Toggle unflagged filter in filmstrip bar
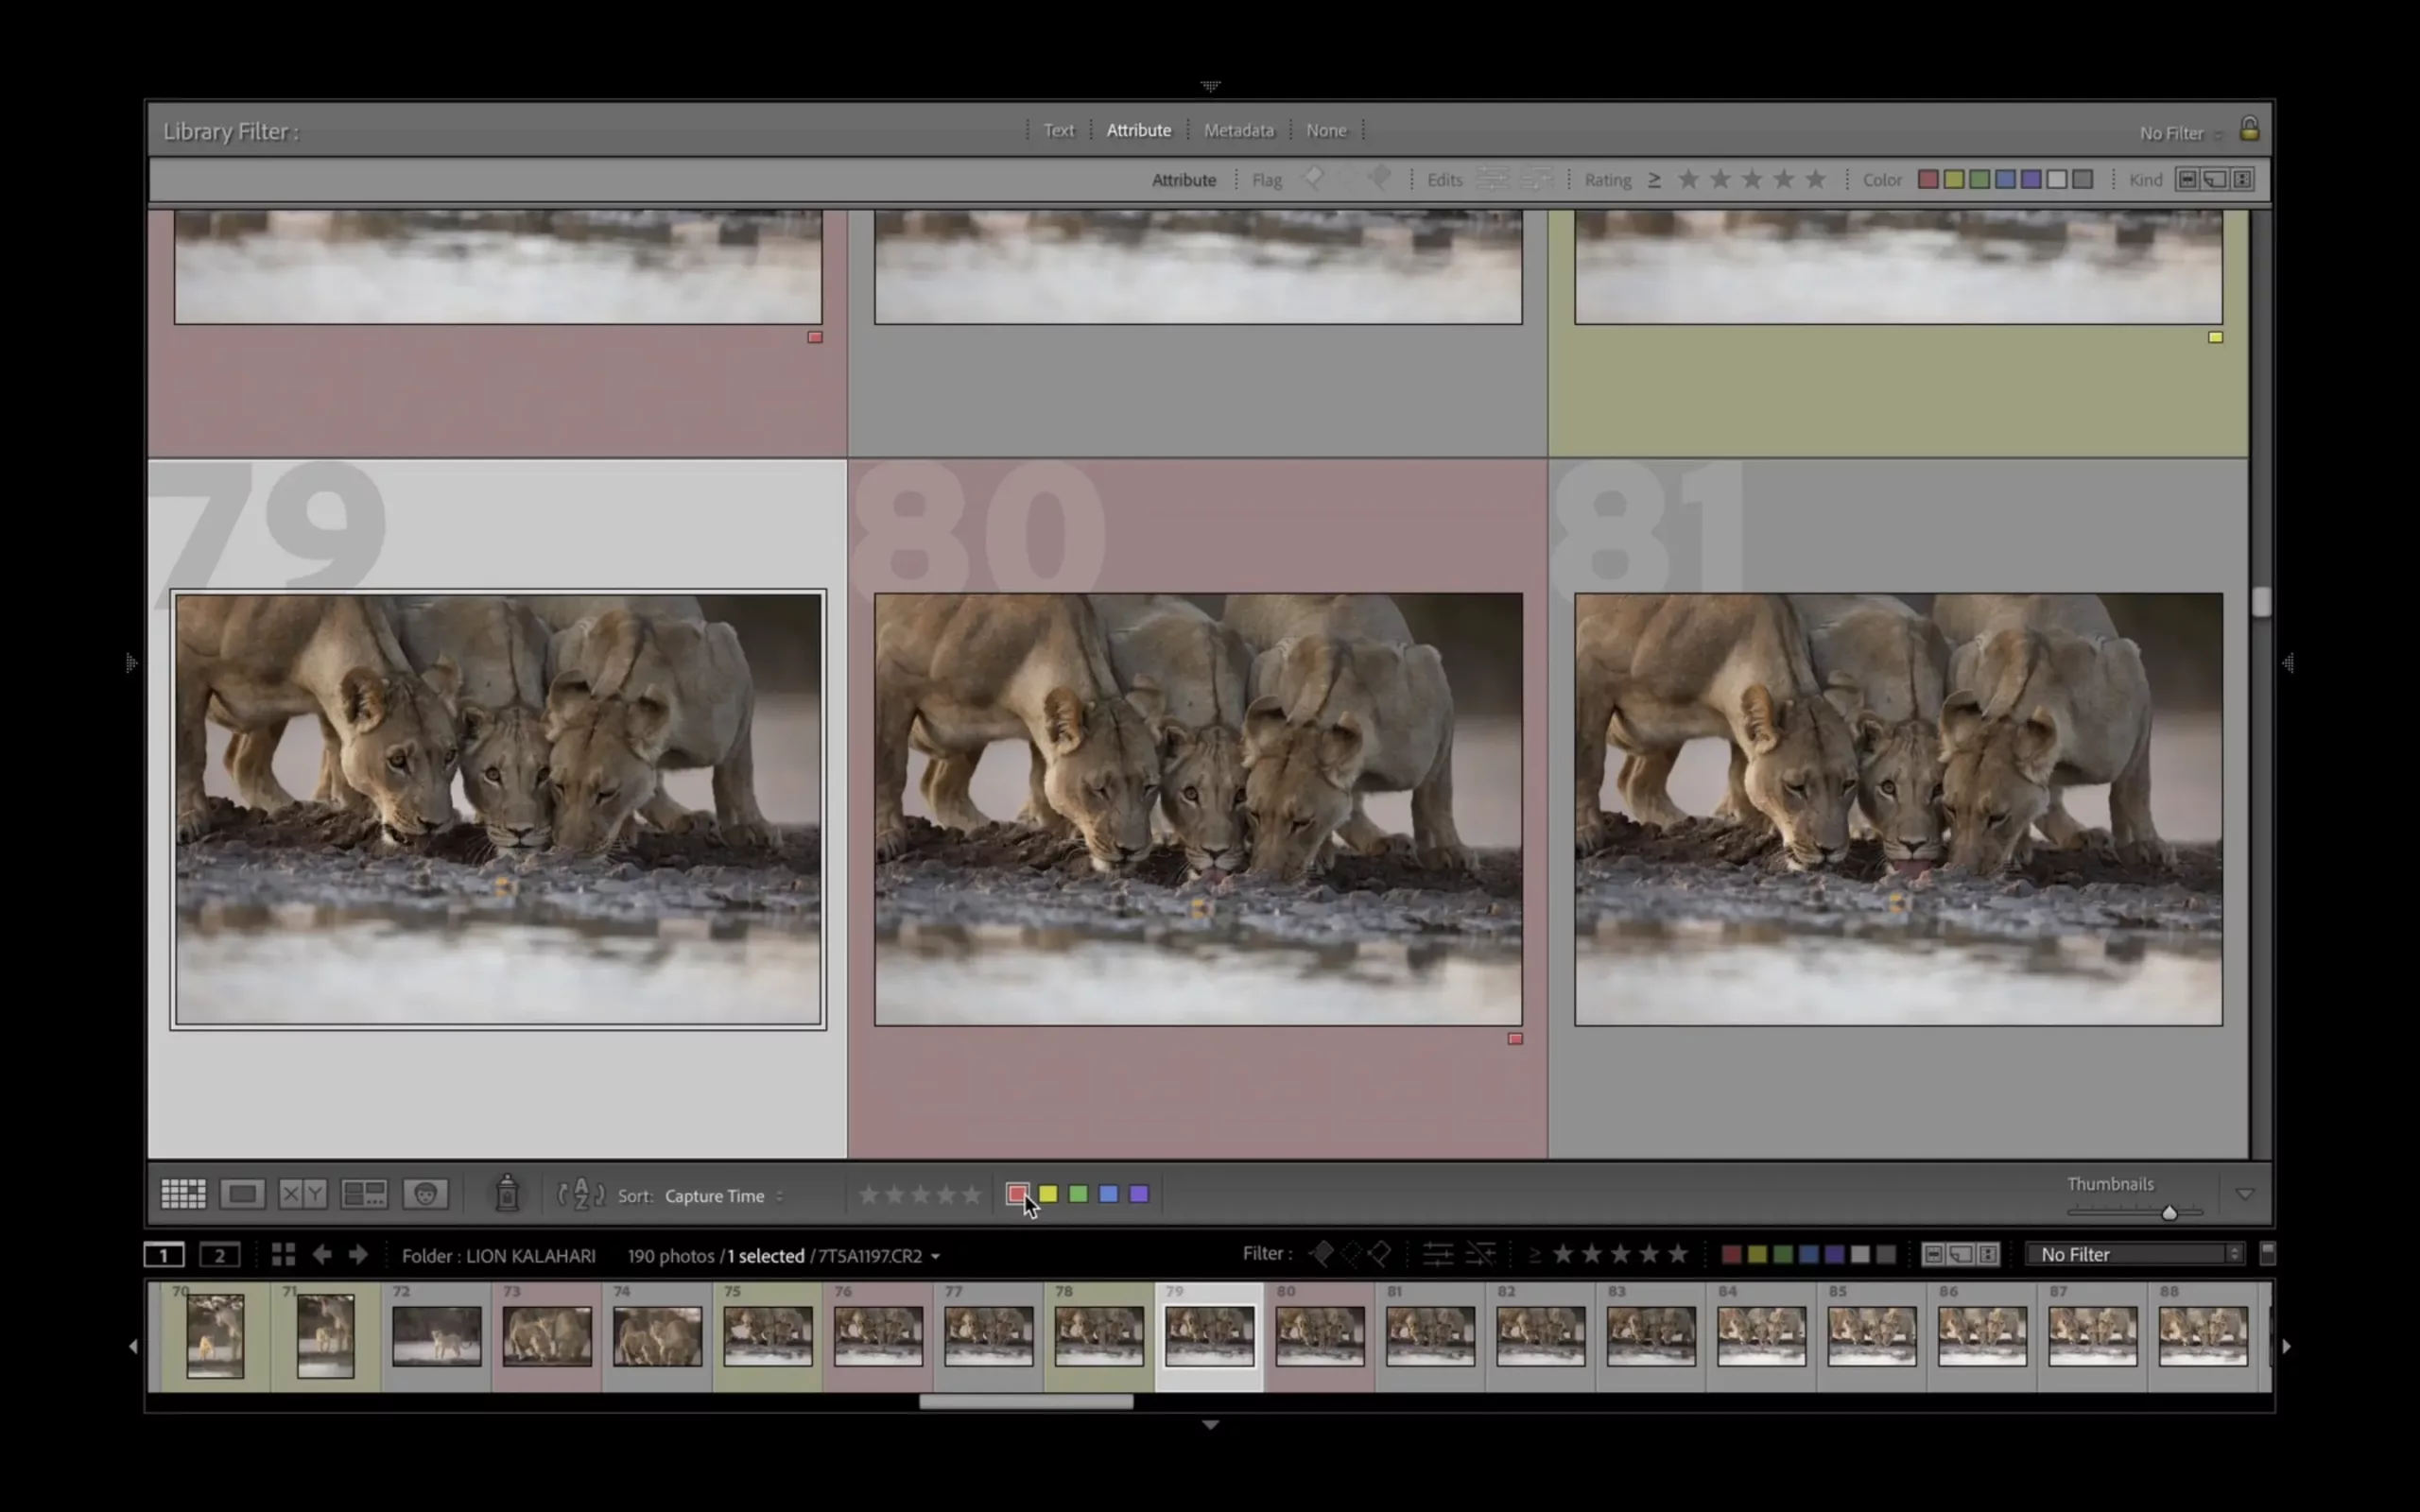The image size is (2420, 1512). click(1351, 1253)
